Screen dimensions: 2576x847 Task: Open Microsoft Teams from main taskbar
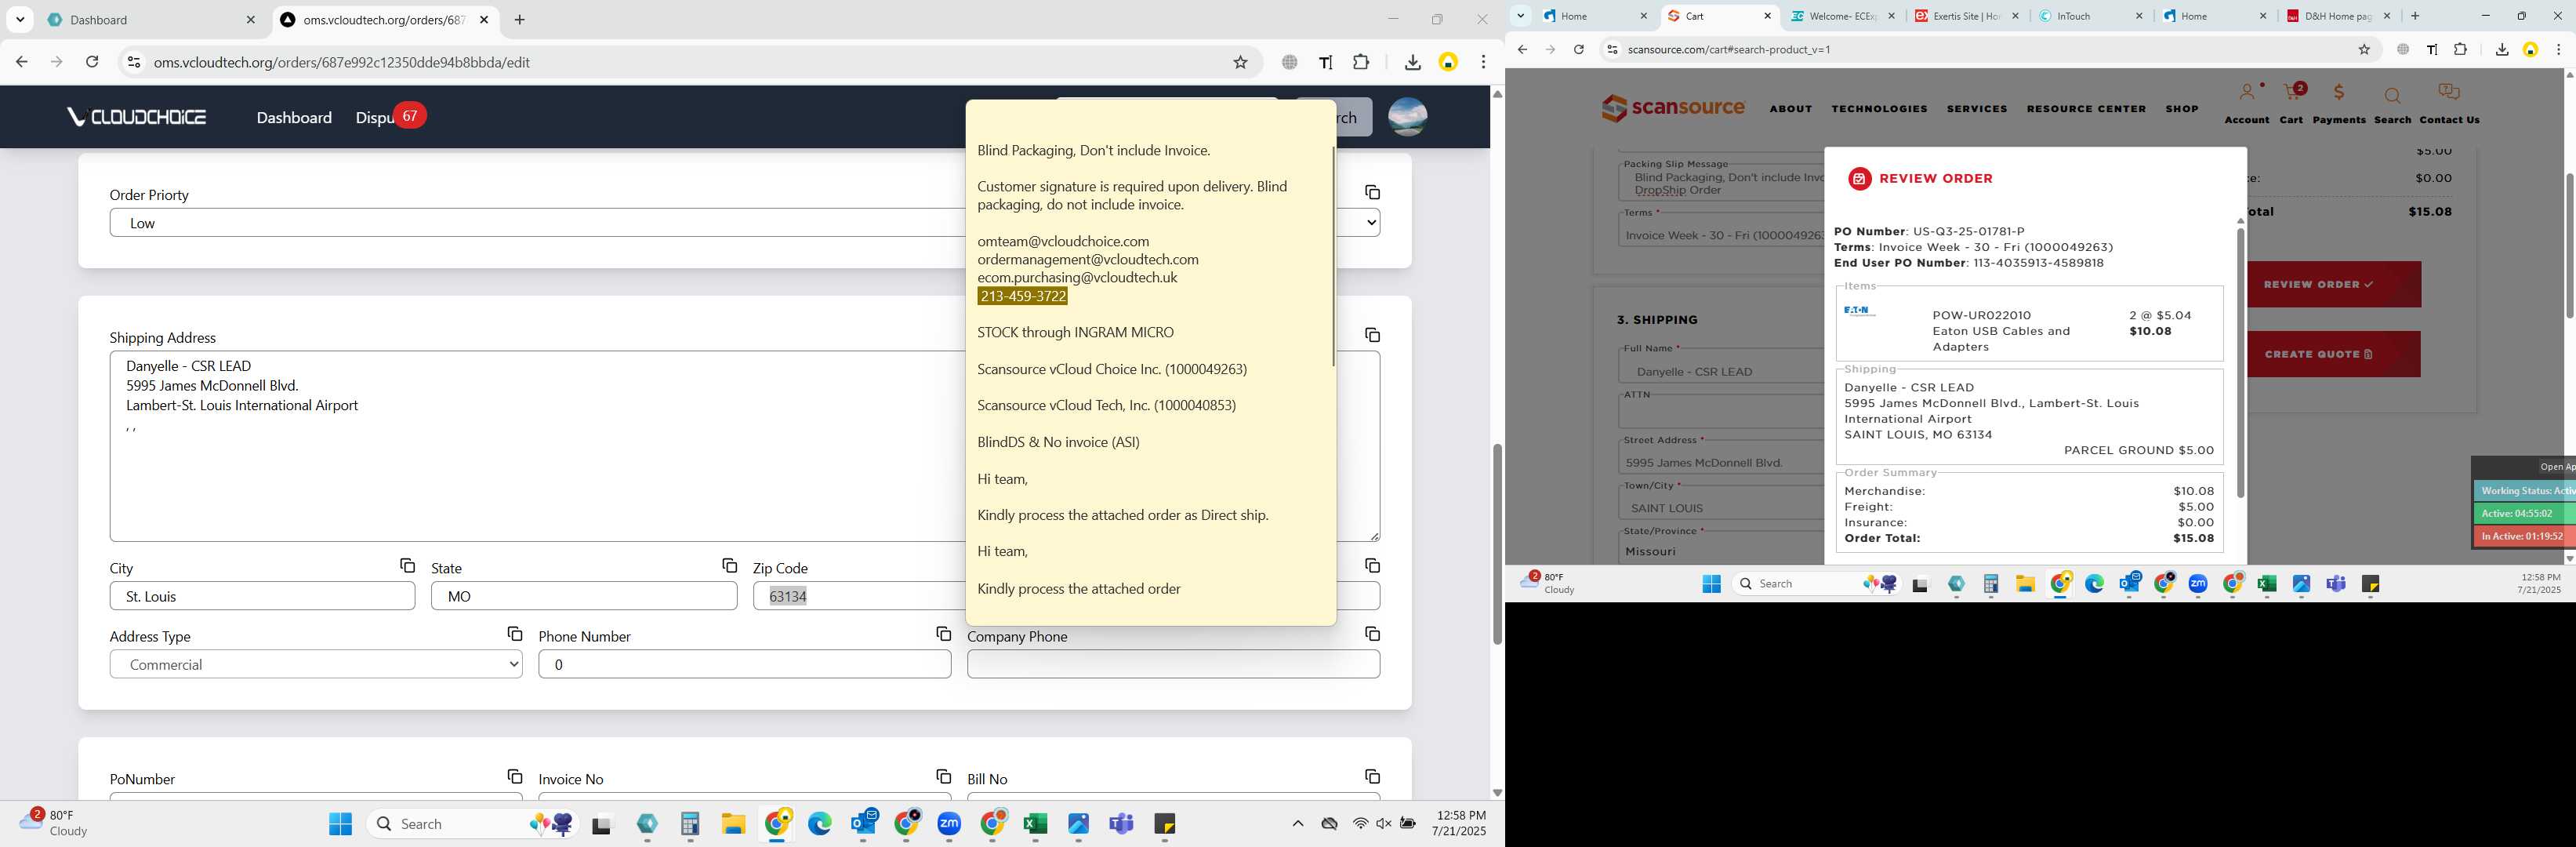click(1121, 824)
